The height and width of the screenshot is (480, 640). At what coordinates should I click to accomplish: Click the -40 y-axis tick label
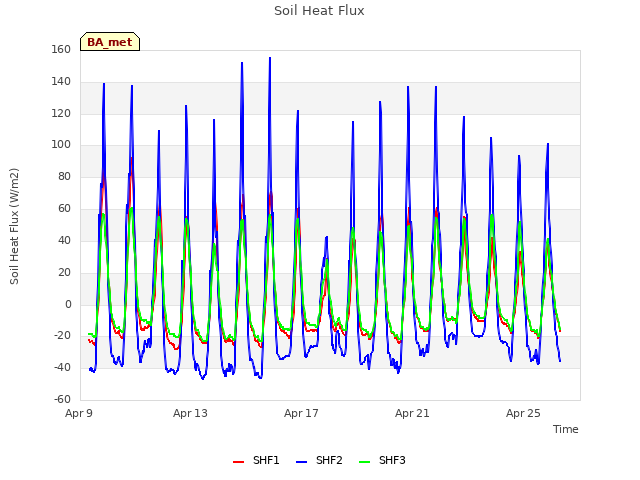click(62, 368)
